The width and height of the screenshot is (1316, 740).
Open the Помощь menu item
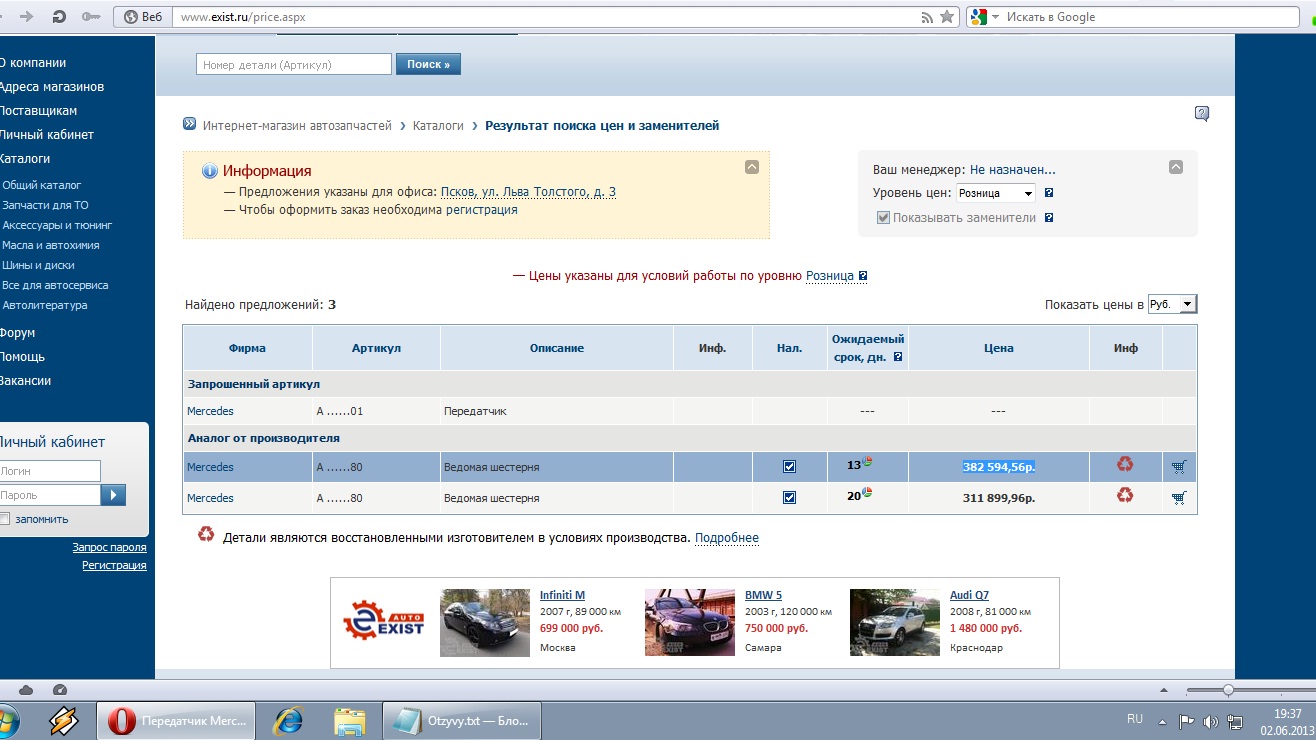[x=22, y=357]
